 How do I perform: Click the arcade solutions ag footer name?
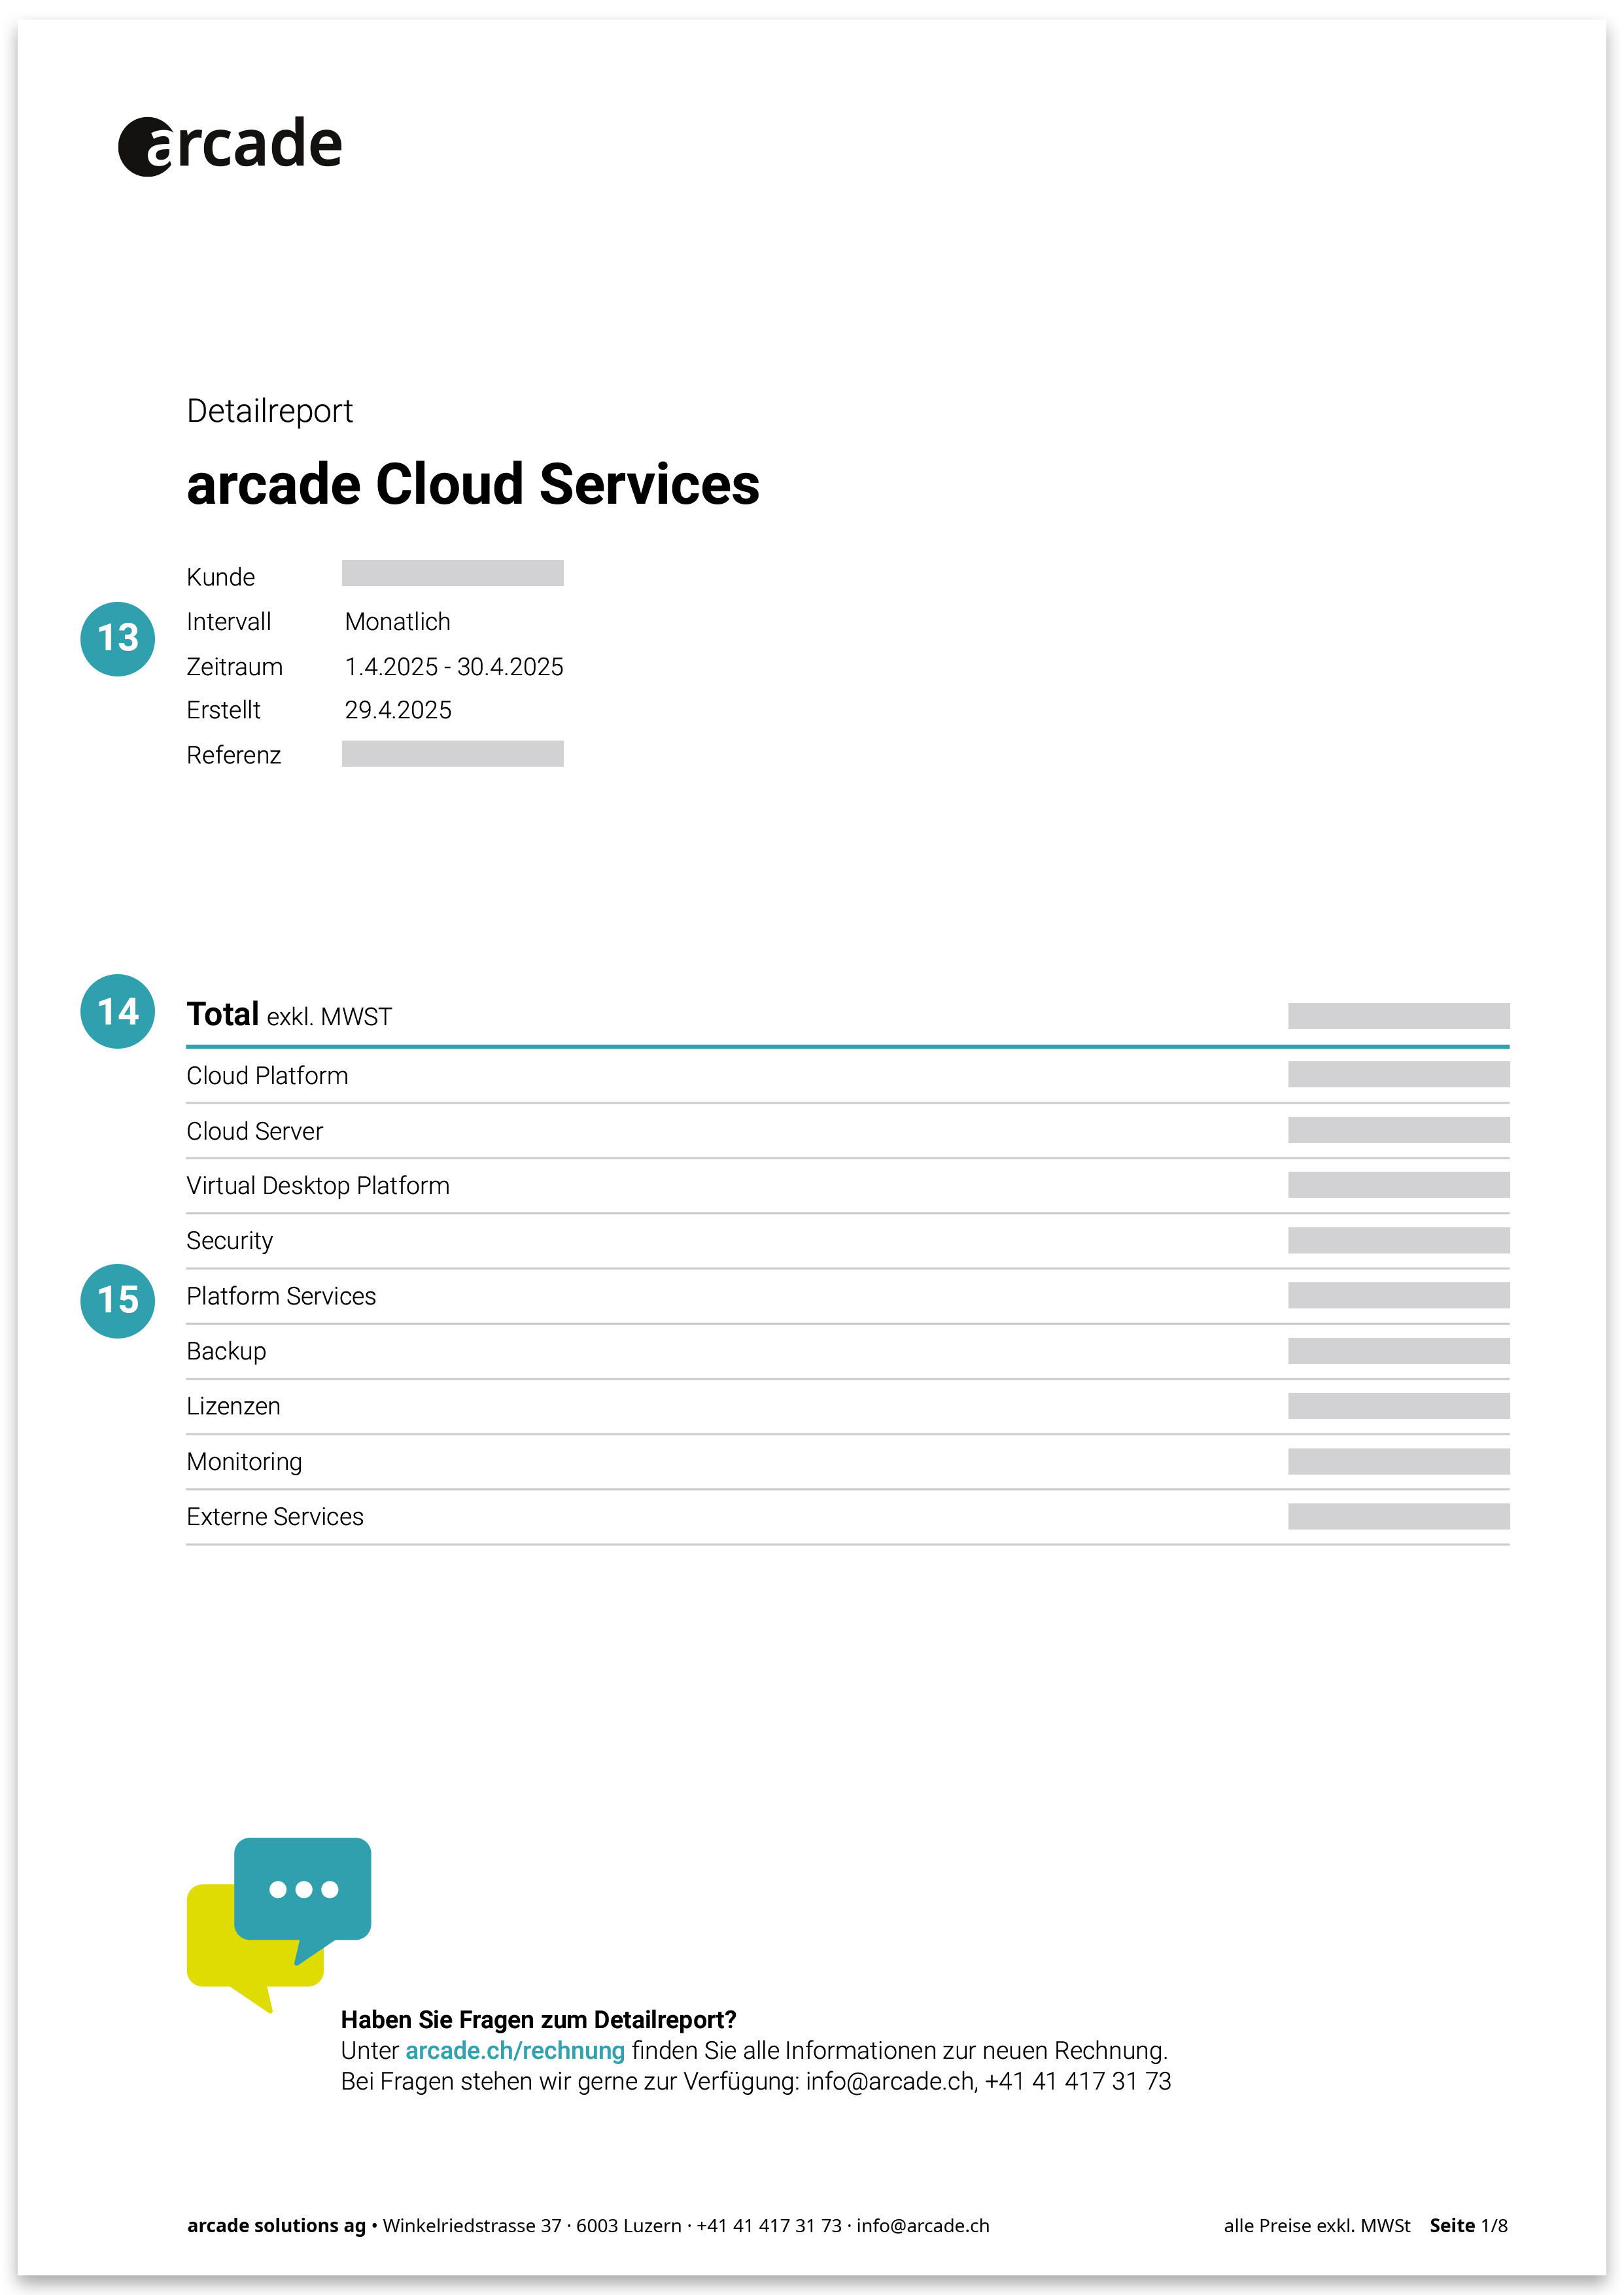[276, 2225]
